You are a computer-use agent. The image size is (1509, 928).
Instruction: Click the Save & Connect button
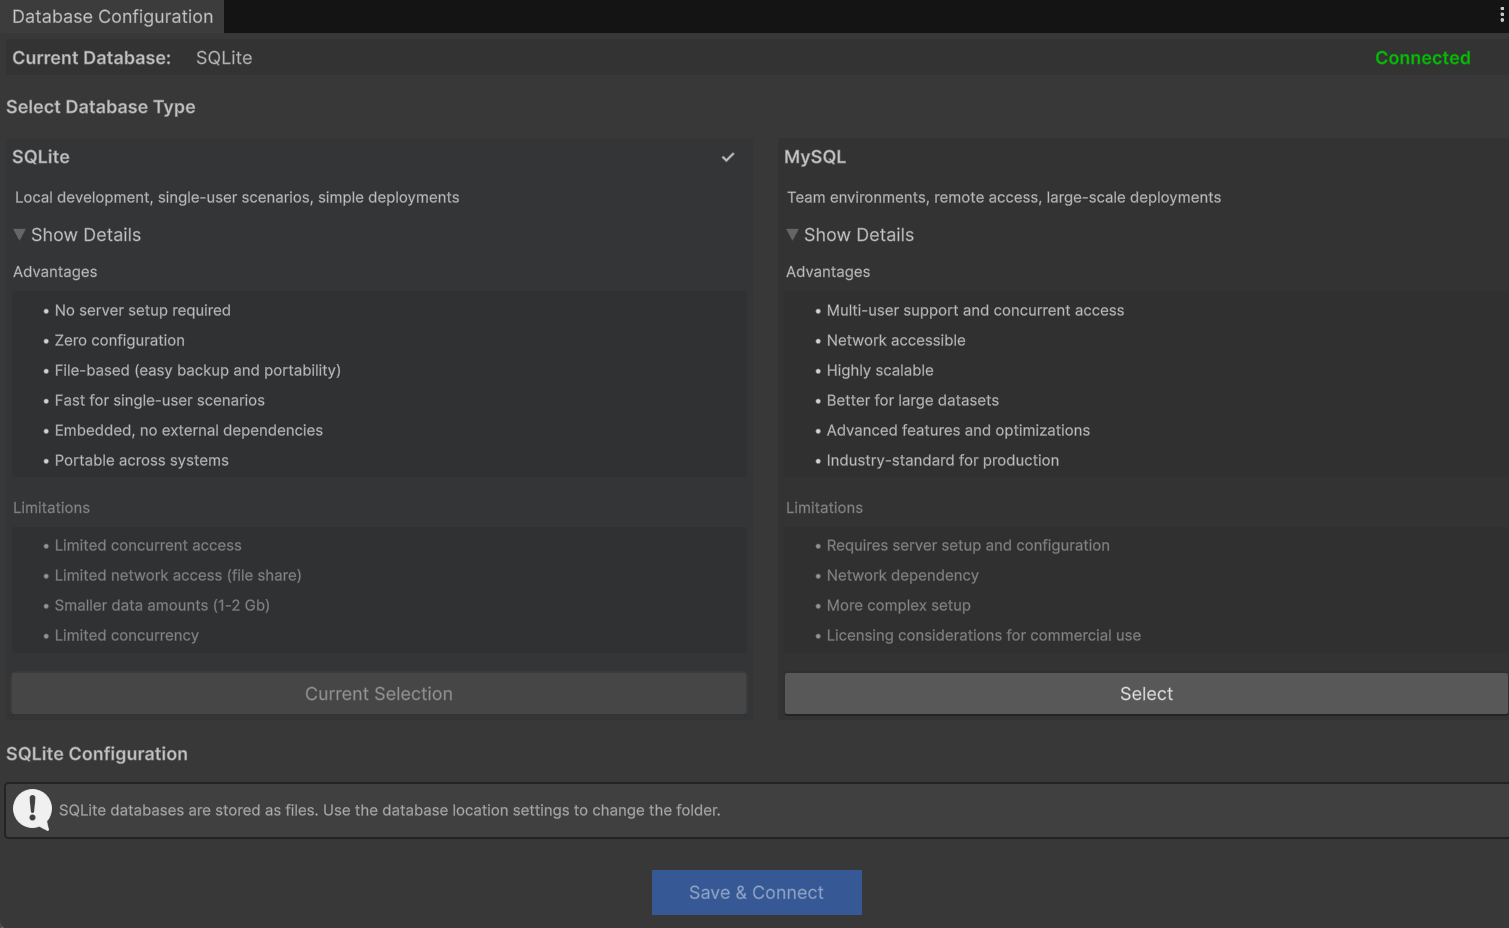[756, 892]
